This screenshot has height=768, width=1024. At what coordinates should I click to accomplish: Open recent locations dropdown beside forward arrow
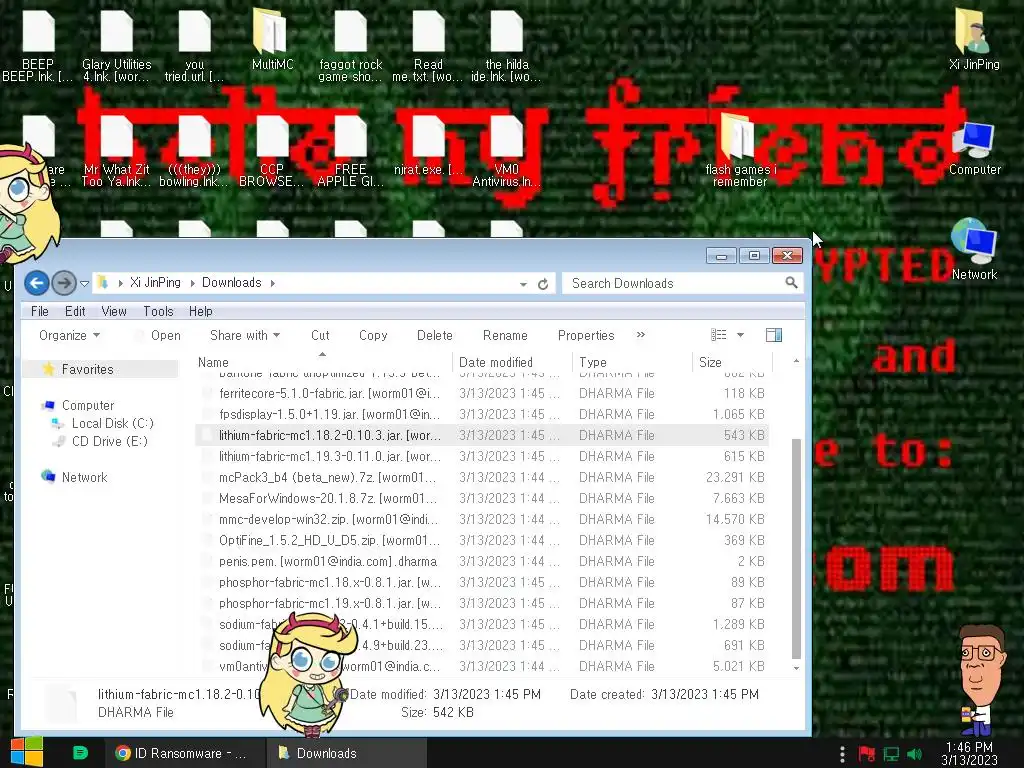84,283
